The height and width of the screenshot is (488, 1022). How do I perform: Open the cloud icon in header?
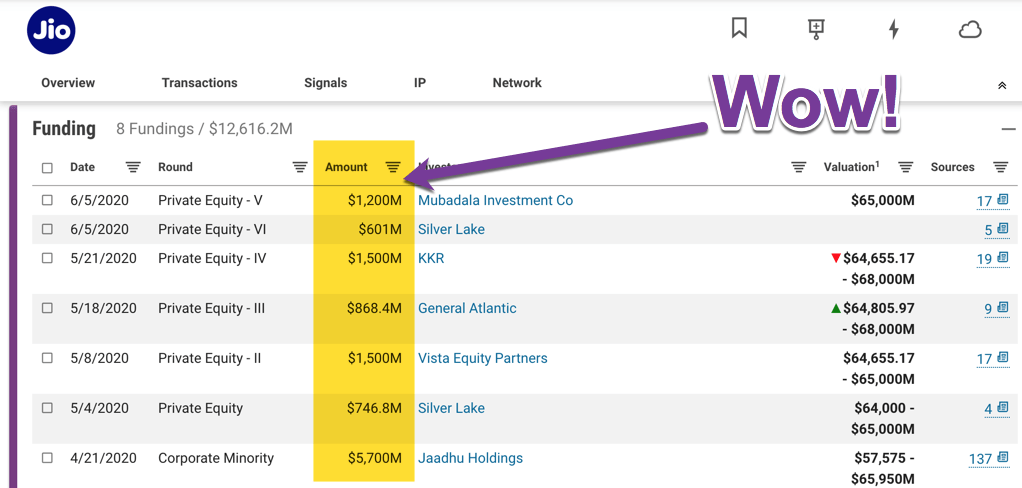970,29
